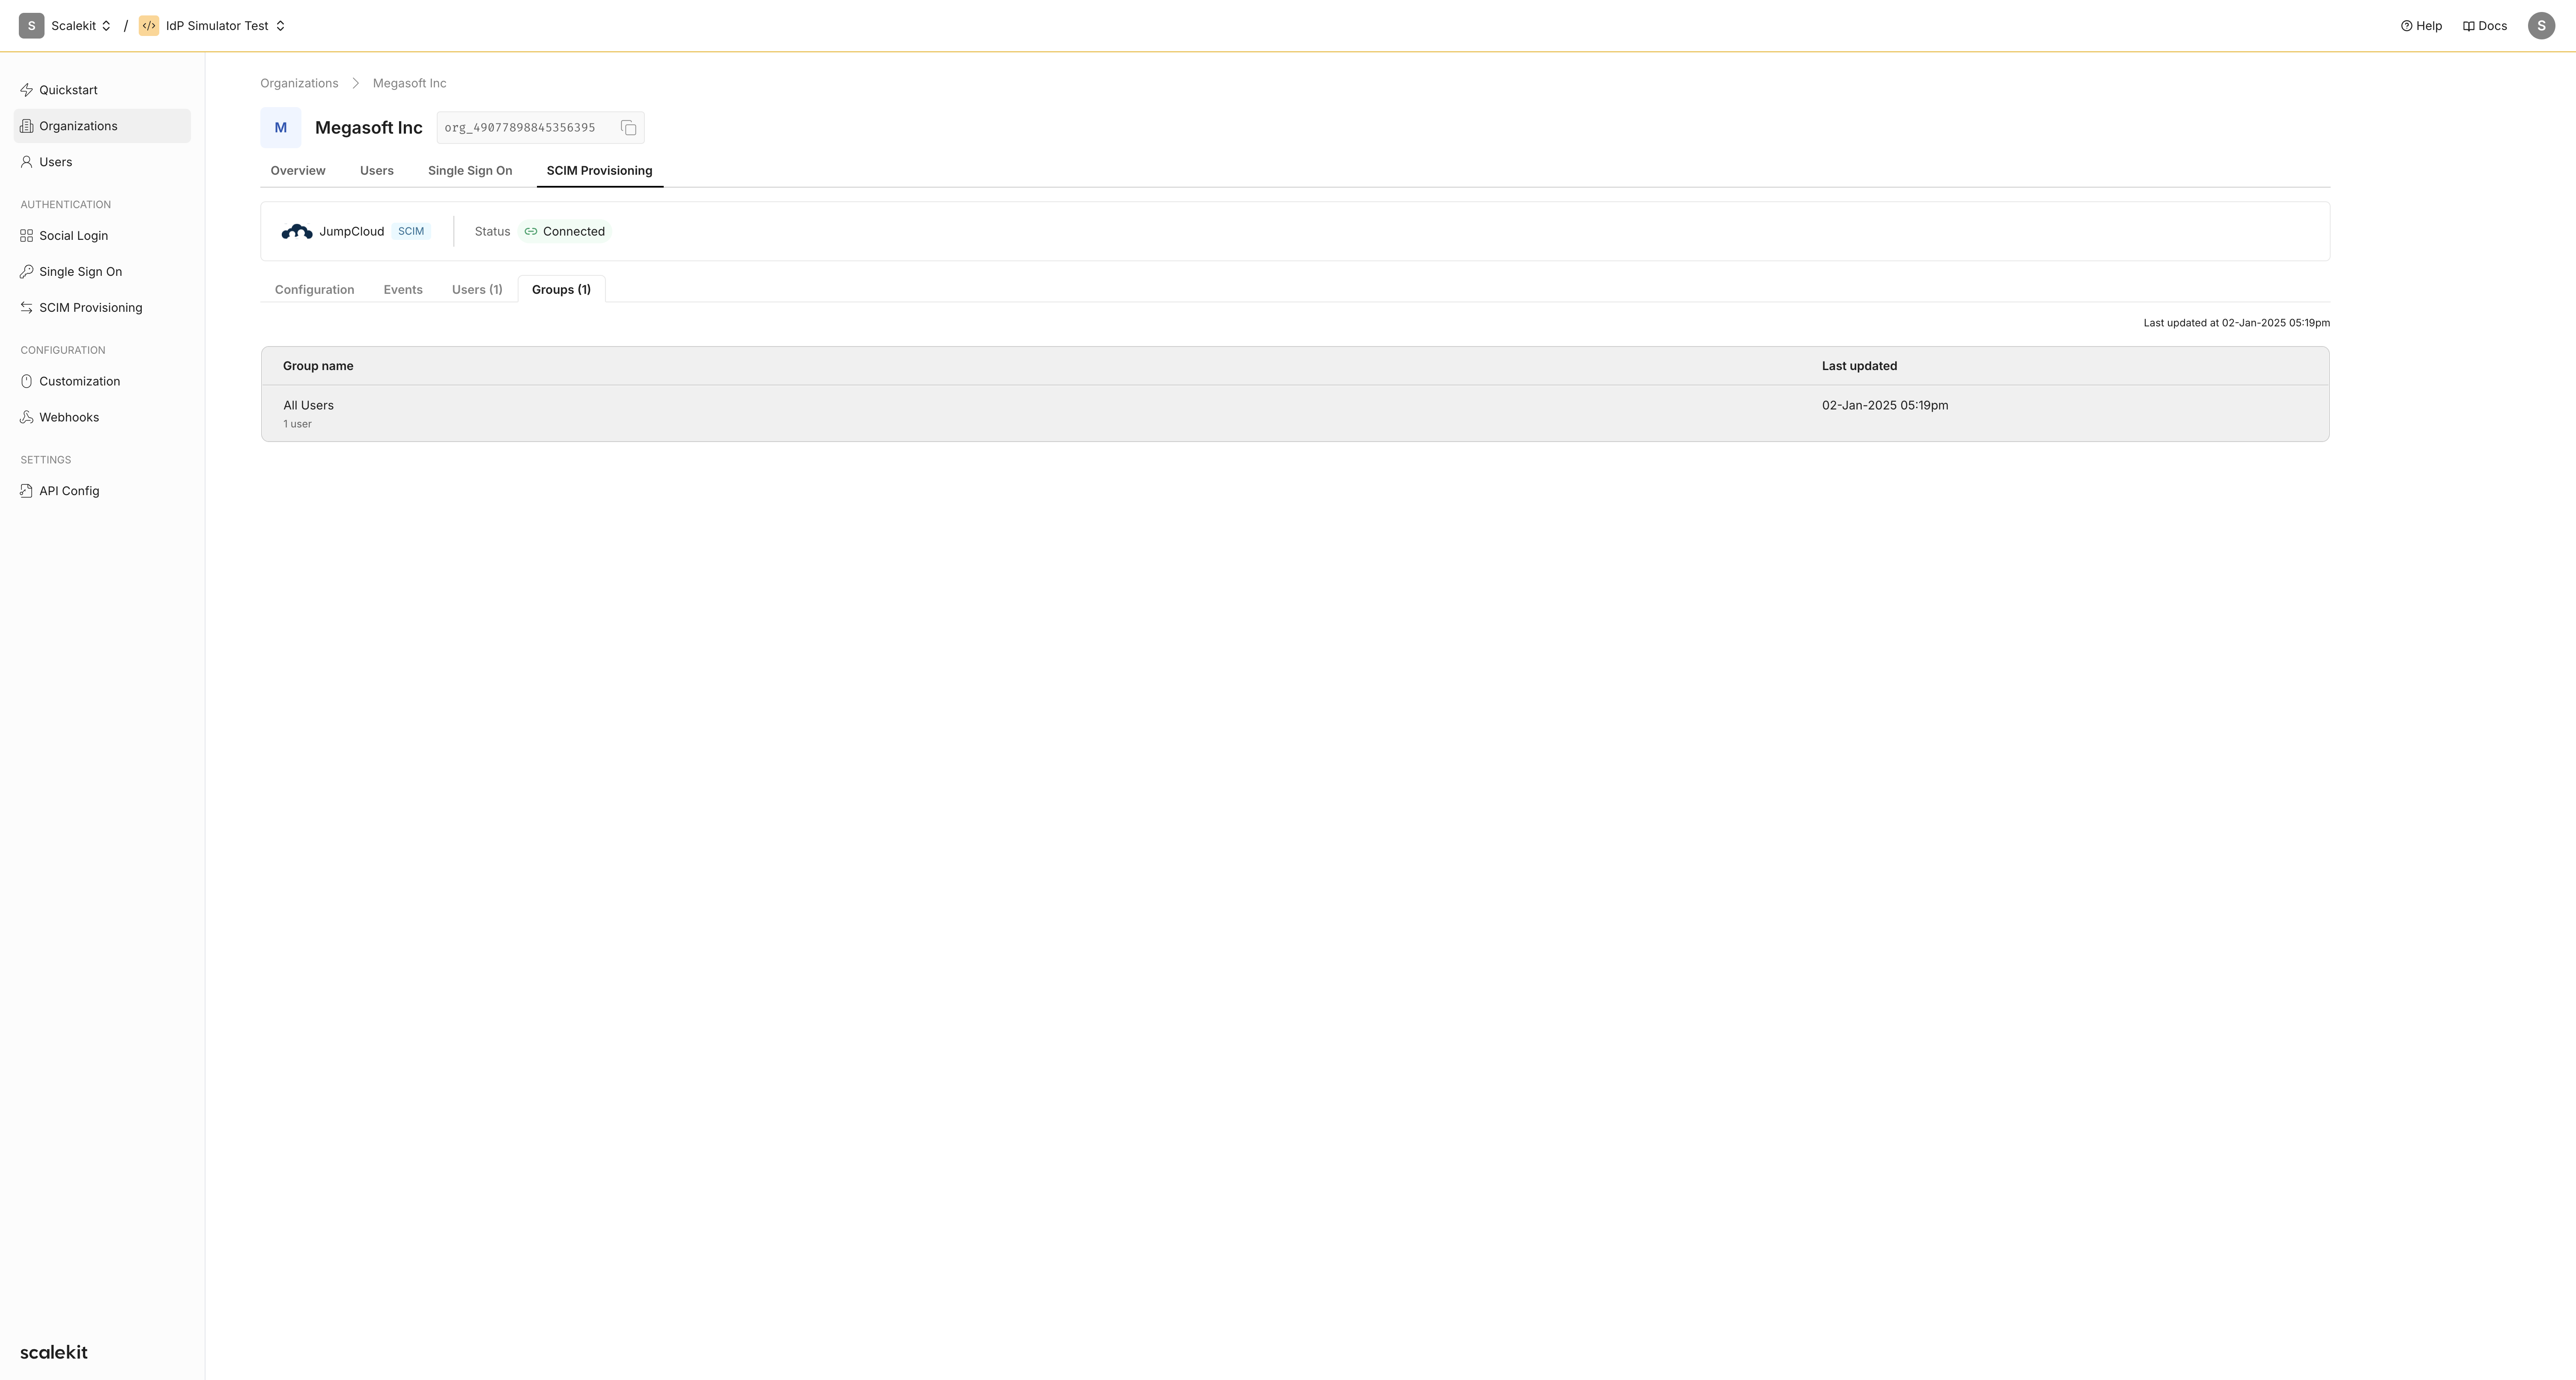Select the Groups (1) sub-tab

(561, 290)
